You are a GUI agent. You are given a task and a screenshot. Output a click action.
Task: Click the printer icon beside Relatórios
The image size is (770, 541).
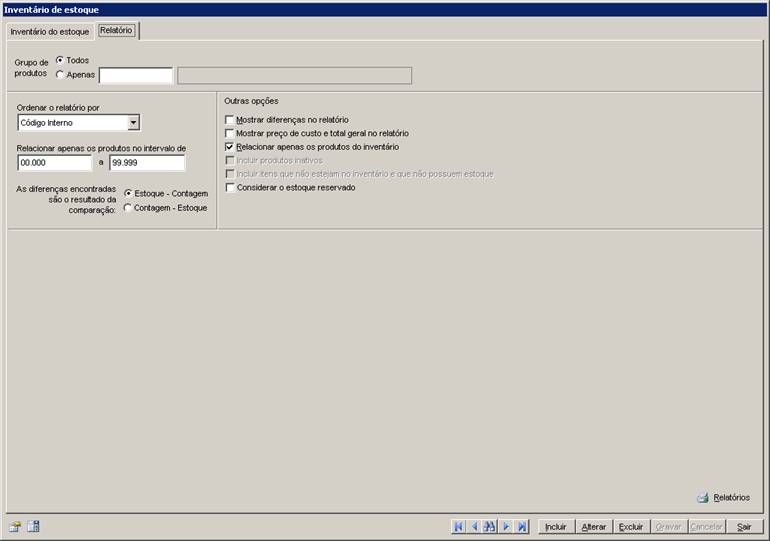(703, 498)
